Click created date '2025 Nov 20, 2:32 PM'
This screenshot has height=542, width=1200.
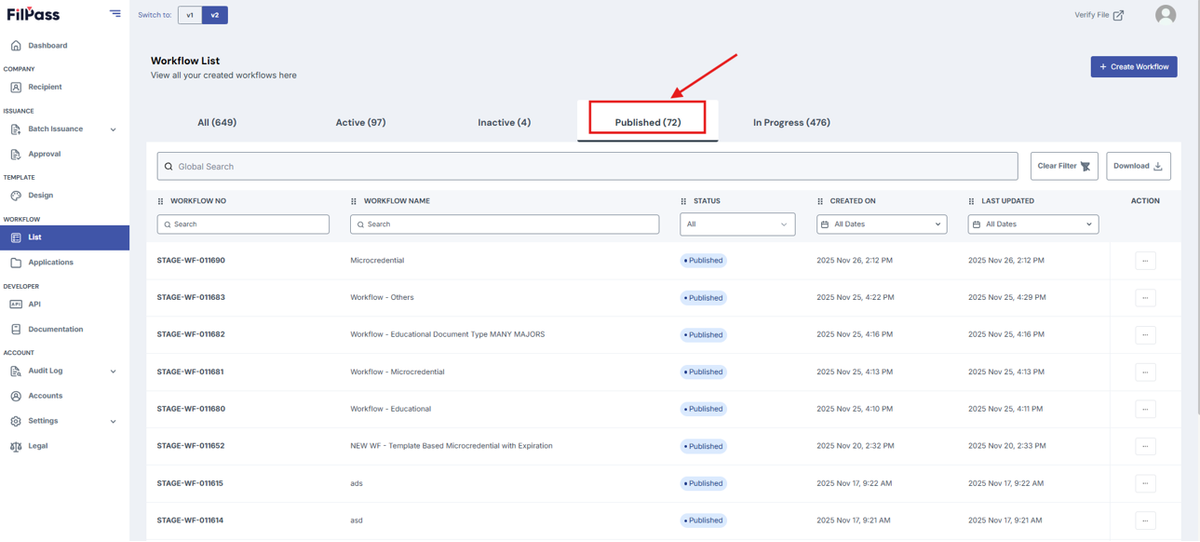coord(855,446)
